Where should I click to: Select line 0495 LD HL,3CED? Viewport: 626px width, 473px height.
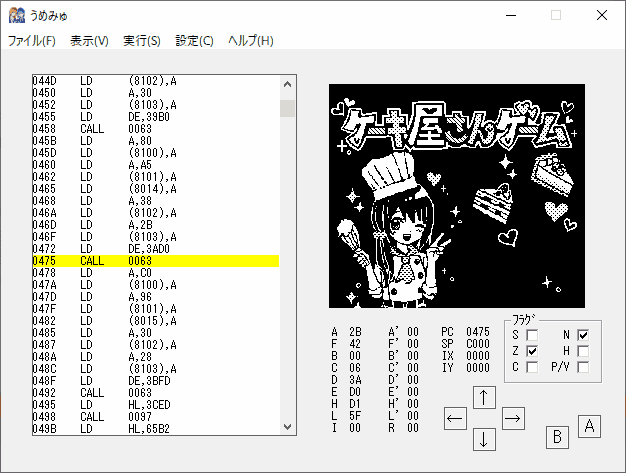[x=156, y=405]
